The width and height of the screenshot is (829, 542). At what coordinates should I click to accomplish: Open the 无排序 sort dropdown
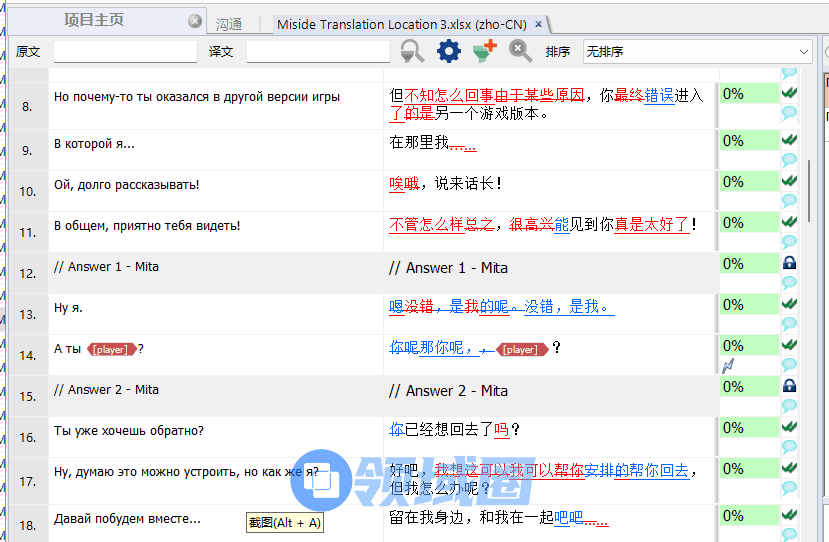click(697, 51)
